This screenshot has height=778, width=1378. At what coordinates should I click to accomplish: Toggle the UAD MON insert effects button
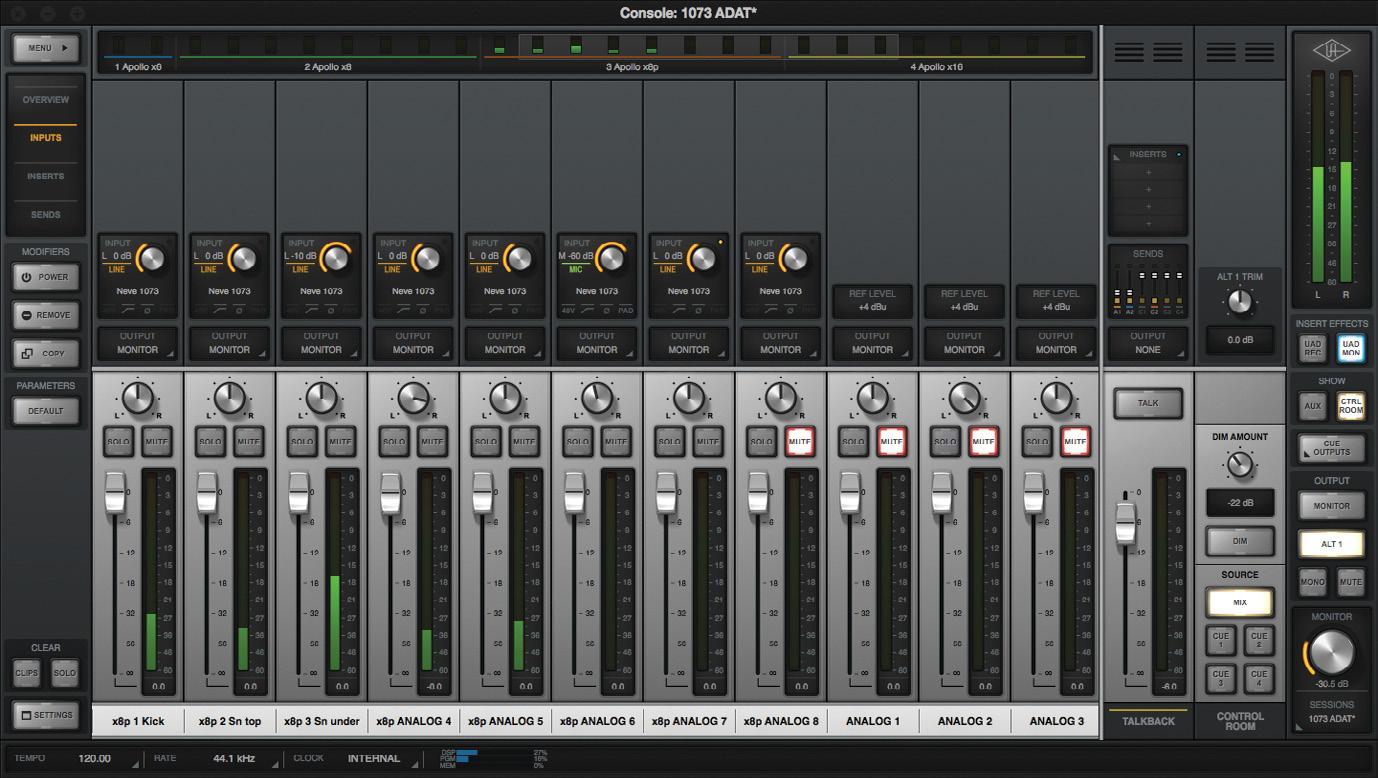[1350, 348]
